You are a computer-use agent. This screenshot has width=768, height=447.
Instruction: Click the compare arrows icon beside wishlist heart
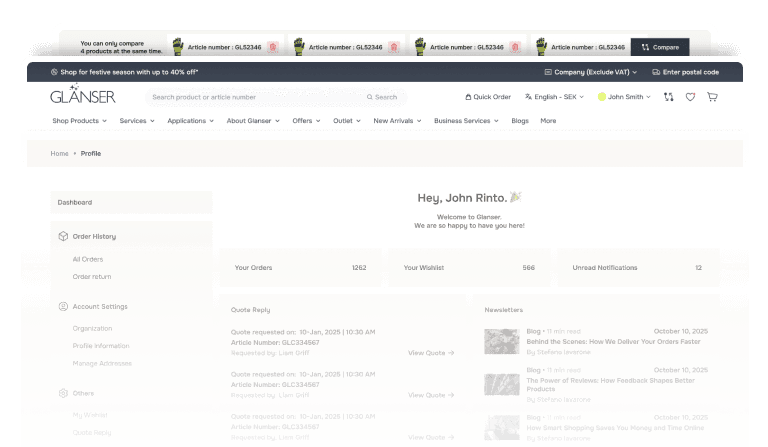[x=669, y=97]
